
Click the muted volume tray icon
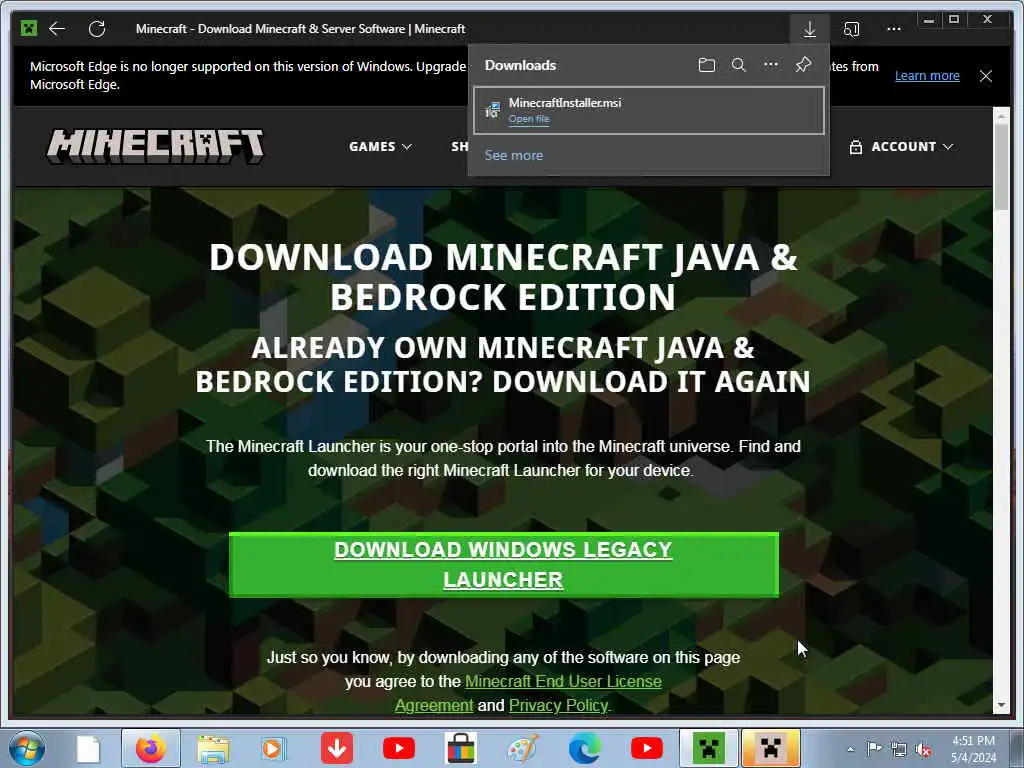[x=923, y=750]
